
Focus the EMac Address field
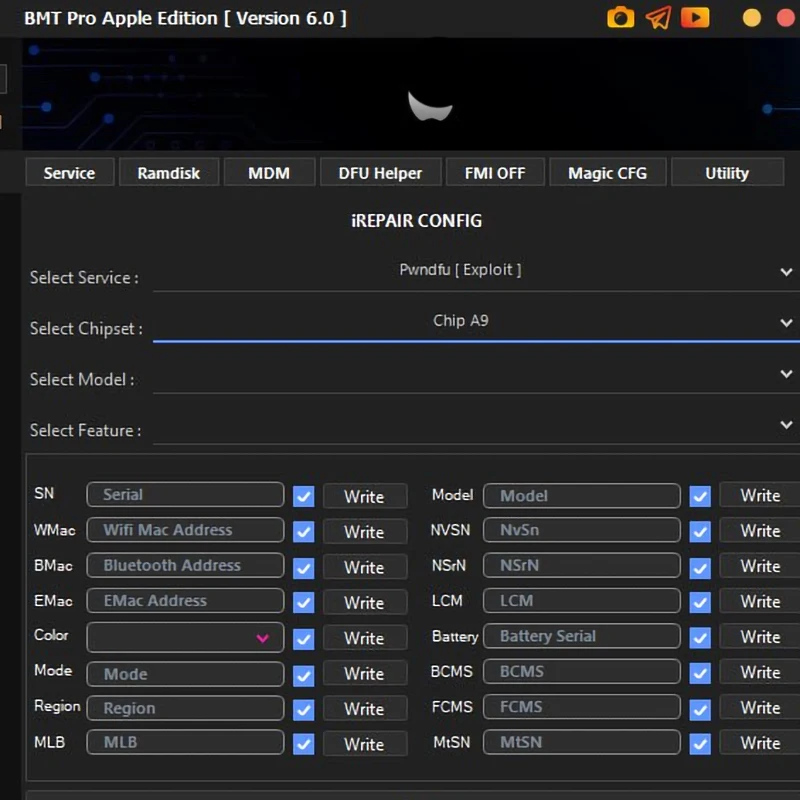pos(185,601)
